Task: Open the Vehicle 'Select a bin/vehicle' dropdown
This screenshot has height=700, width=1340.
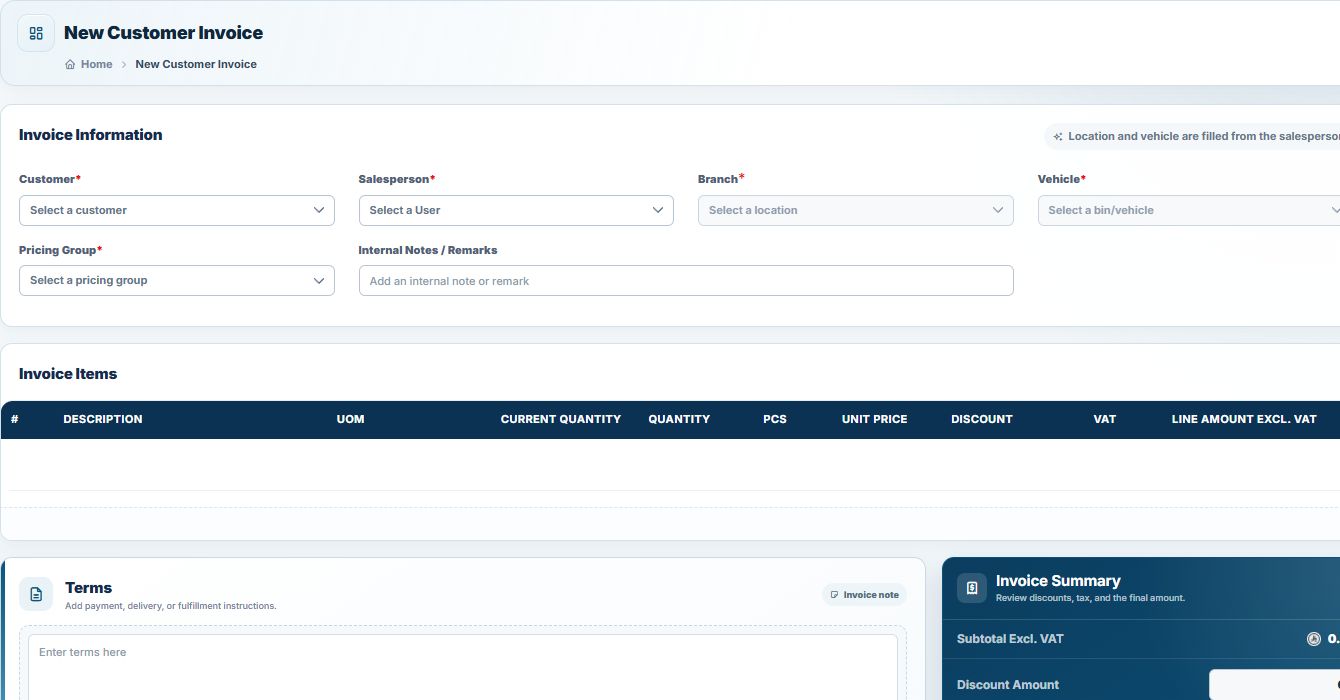Action: point(1189,210)
